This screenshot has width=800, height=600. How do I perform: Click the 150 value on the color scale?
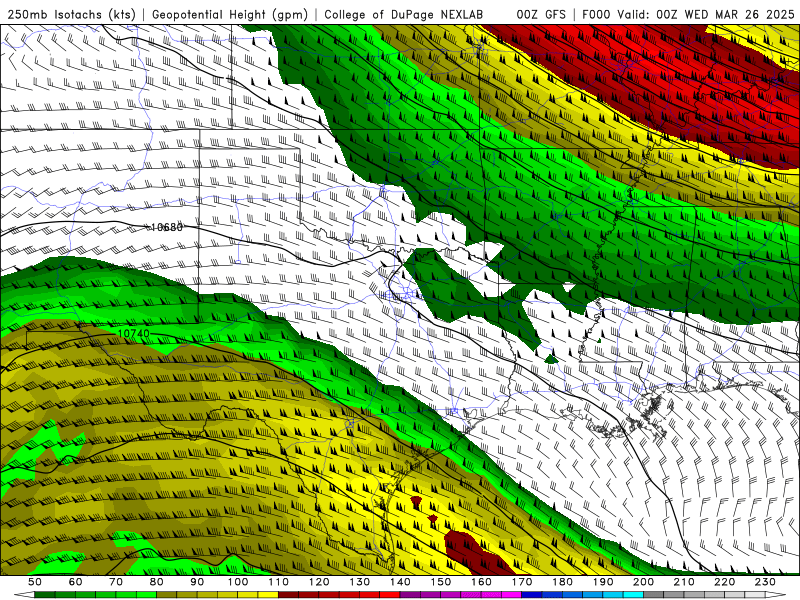click(441, 582)
